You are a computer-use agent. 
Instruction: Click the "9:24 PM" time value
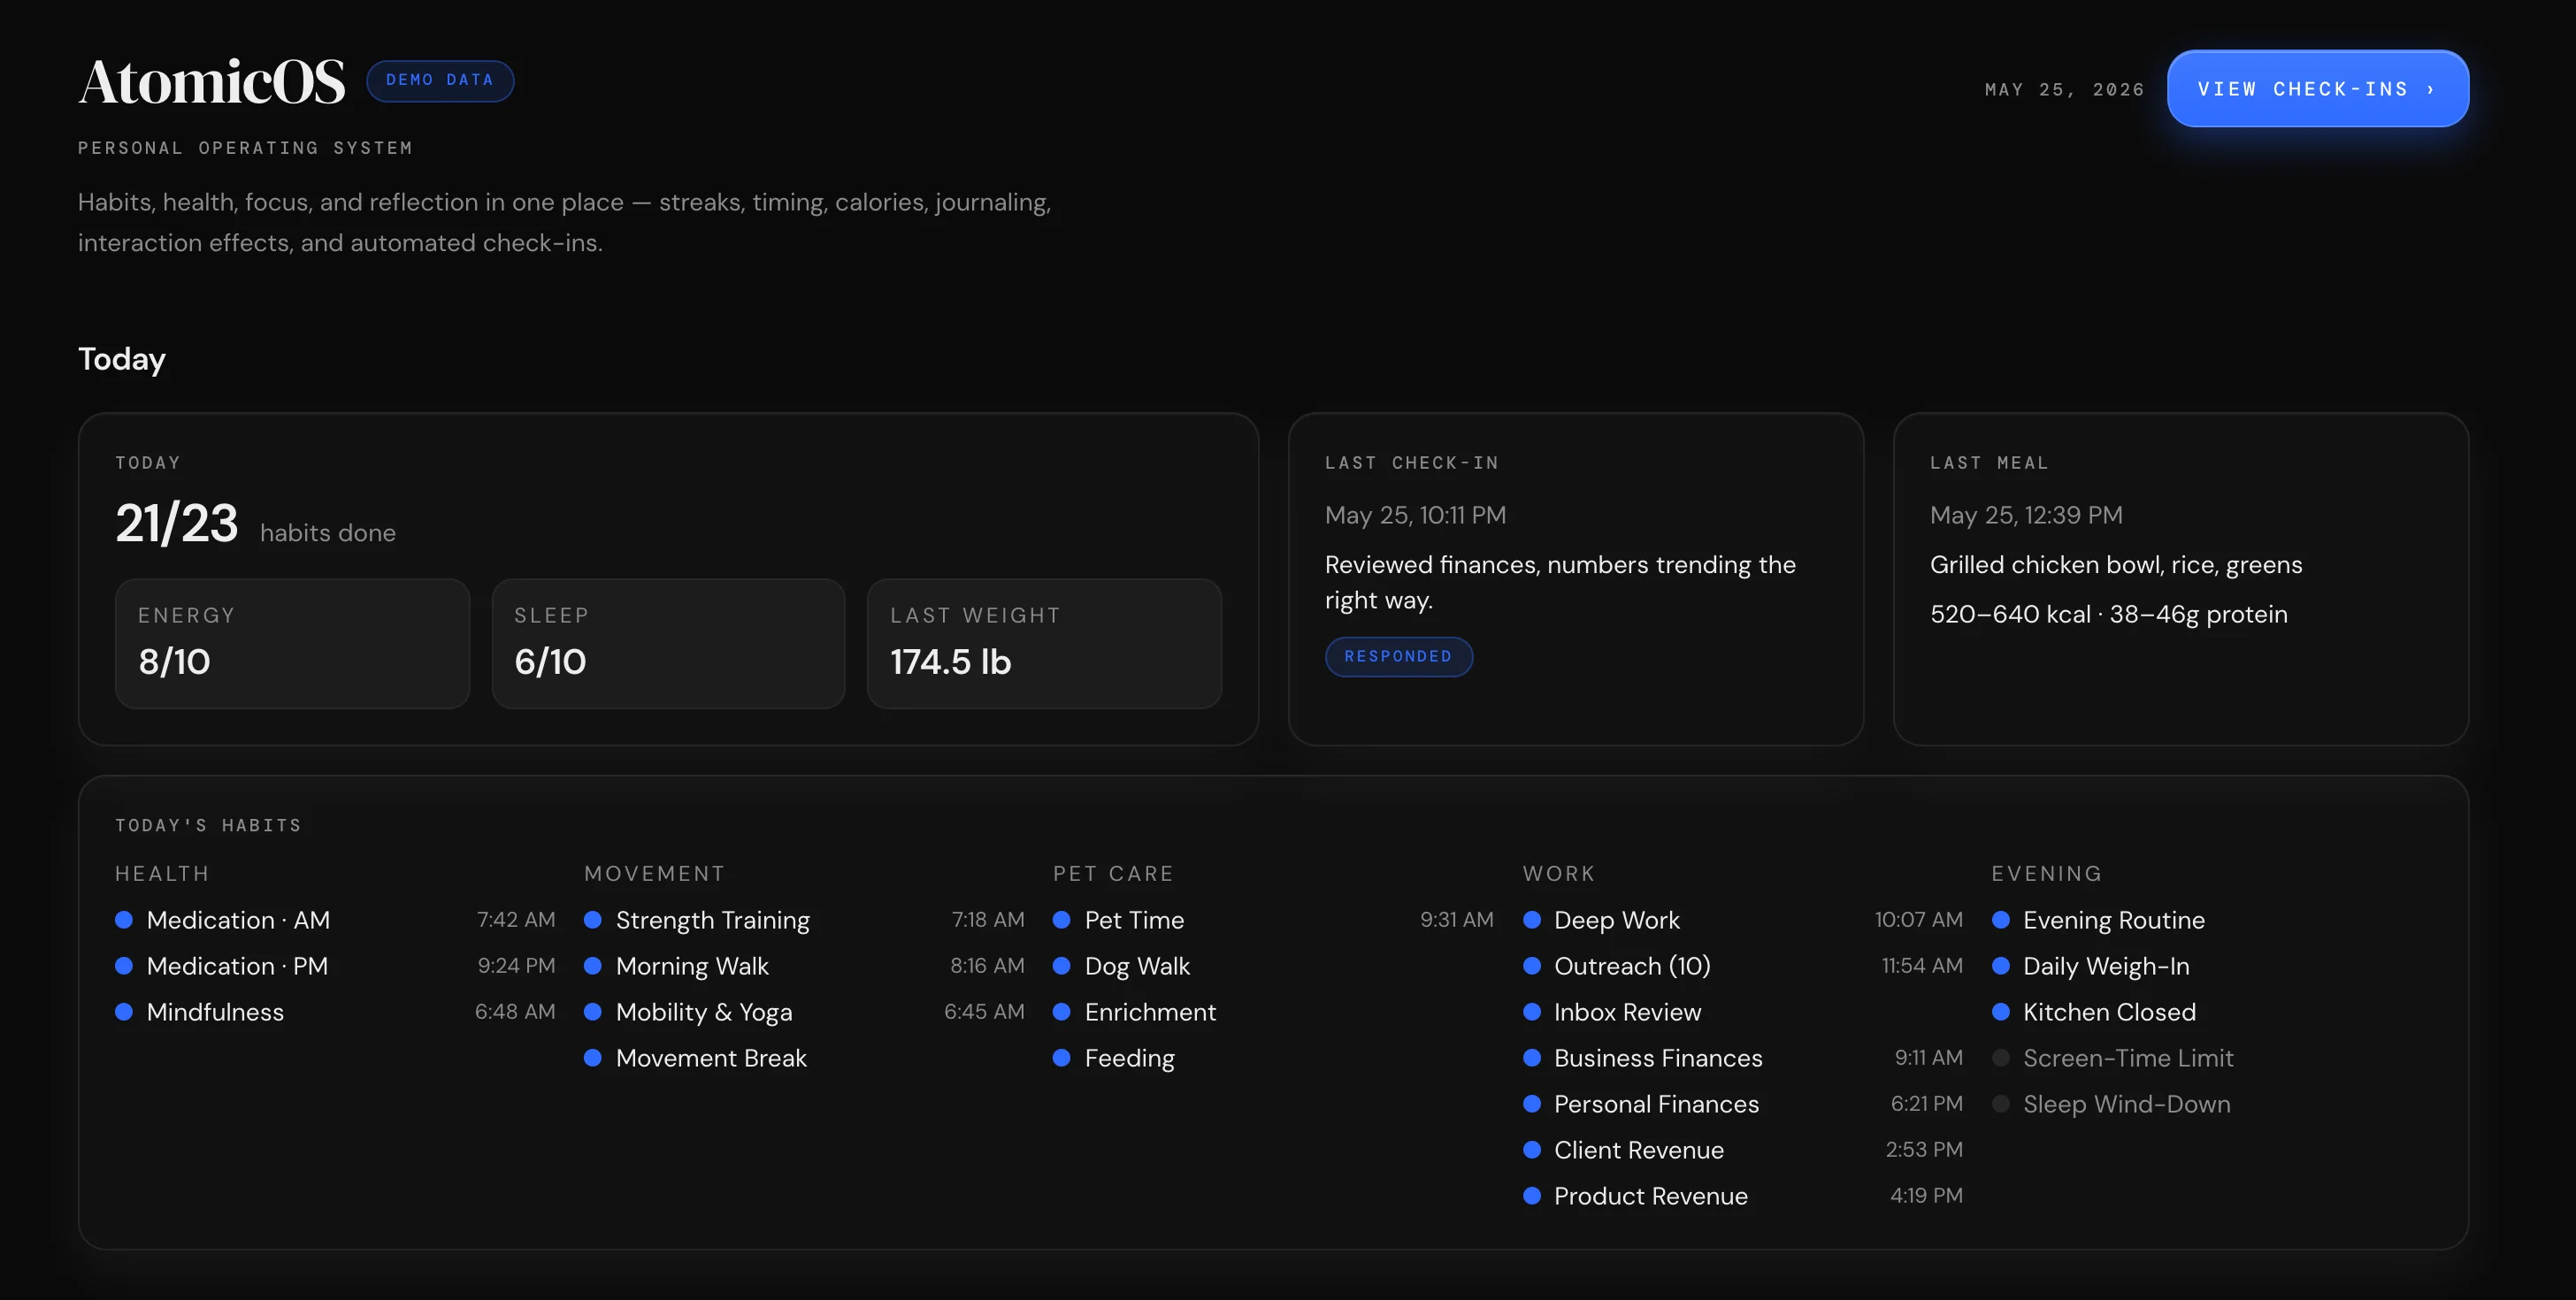pos(516,966)
